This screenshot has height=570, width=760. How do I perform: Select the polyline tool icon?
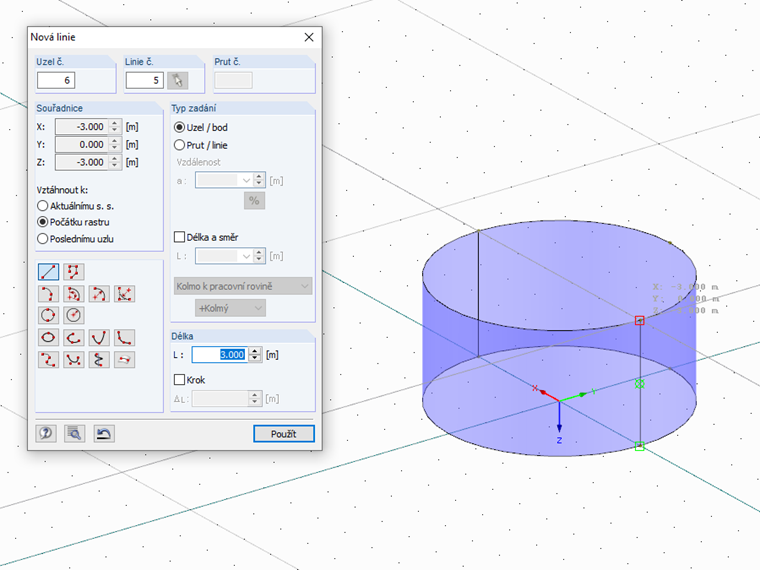(x=73, y=272)
